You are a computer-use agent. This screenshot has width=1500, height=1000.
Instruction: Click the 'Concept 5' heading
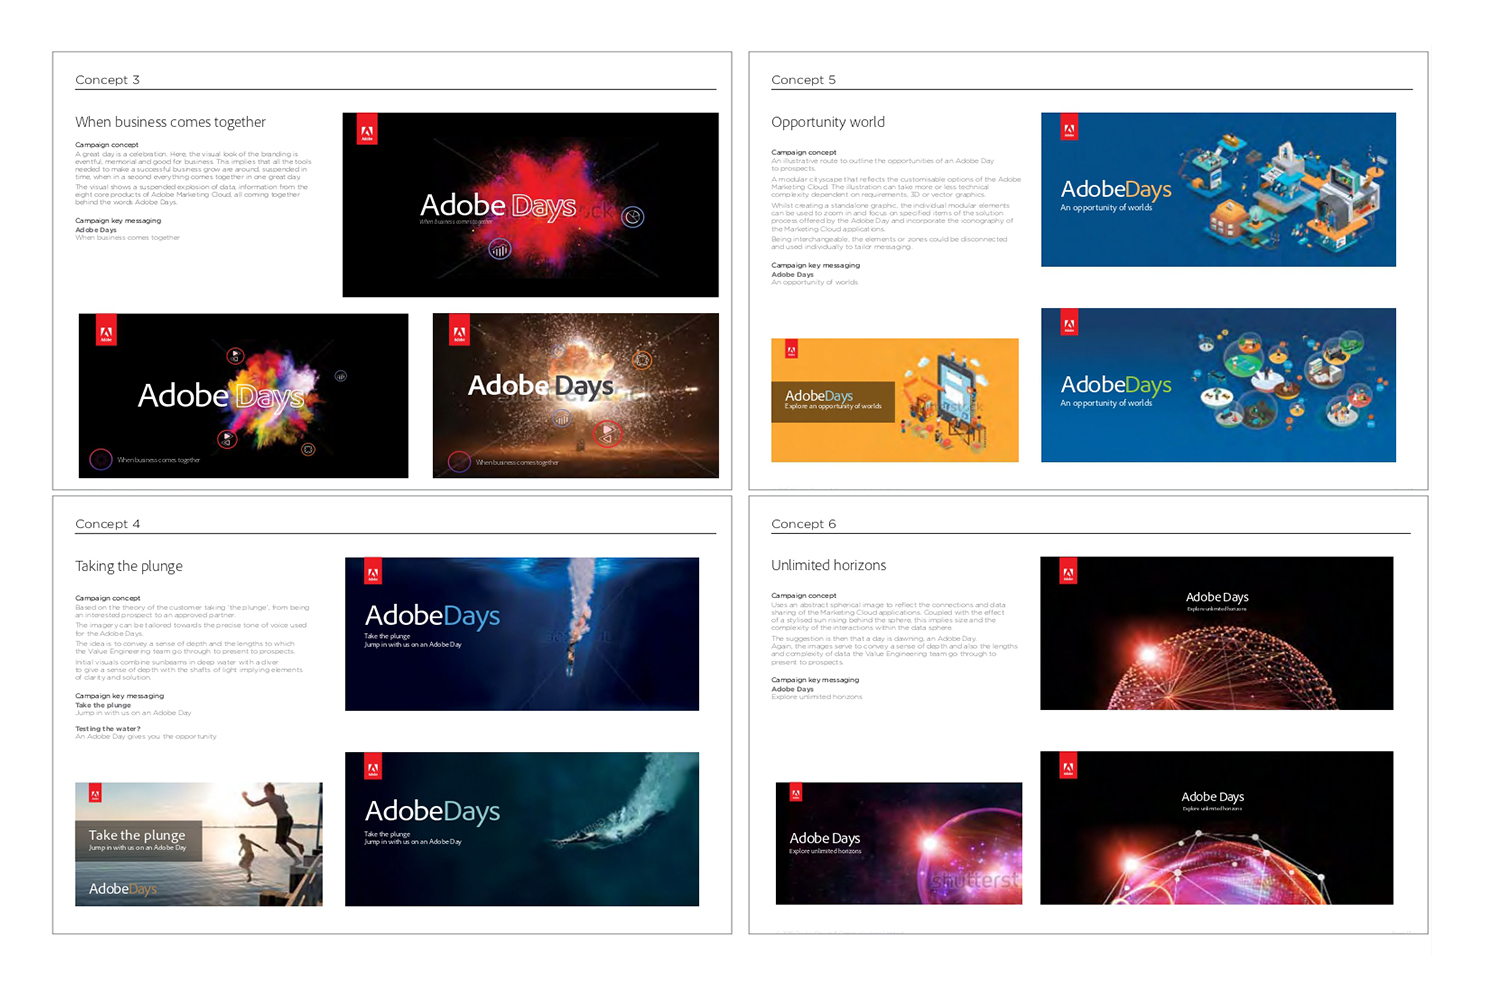click(x=803, y=80)
